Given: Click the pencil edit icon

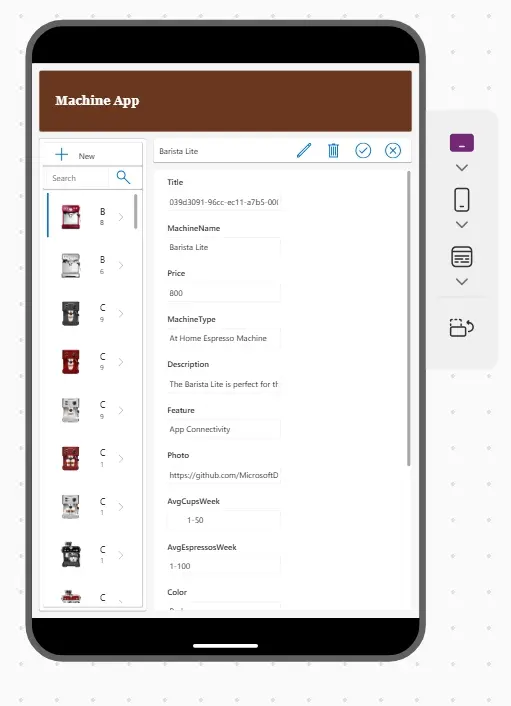Looking at the screenshot, I should (x=304, y=150).
